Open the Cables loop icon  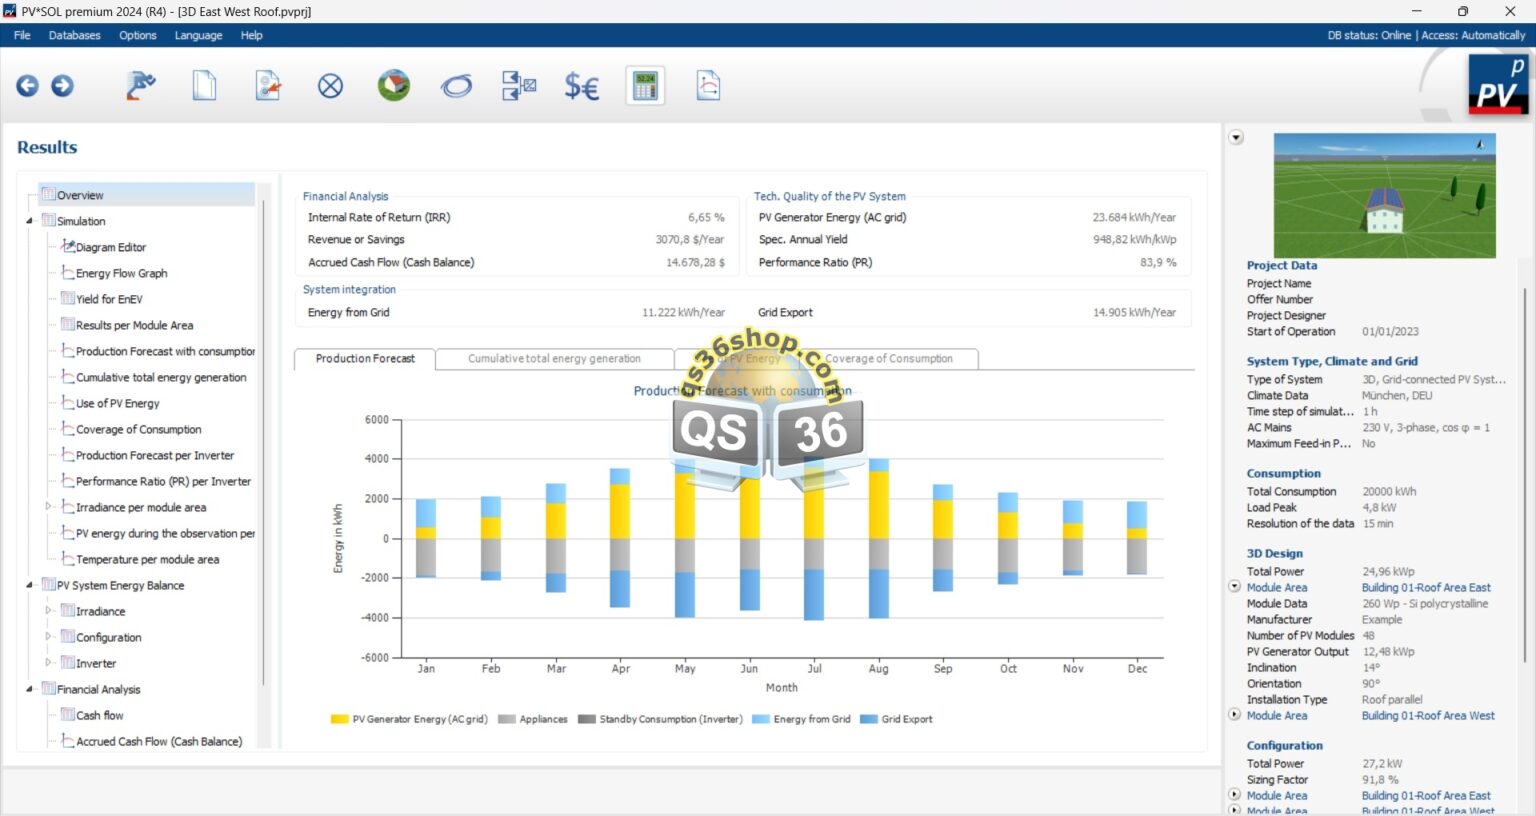coord(456,87)
